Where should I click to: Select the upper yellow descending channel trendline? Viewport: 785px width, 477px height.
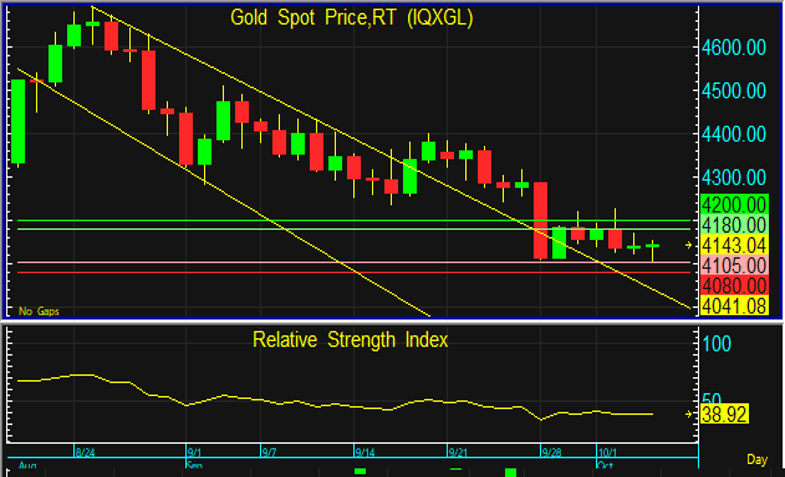391,158
